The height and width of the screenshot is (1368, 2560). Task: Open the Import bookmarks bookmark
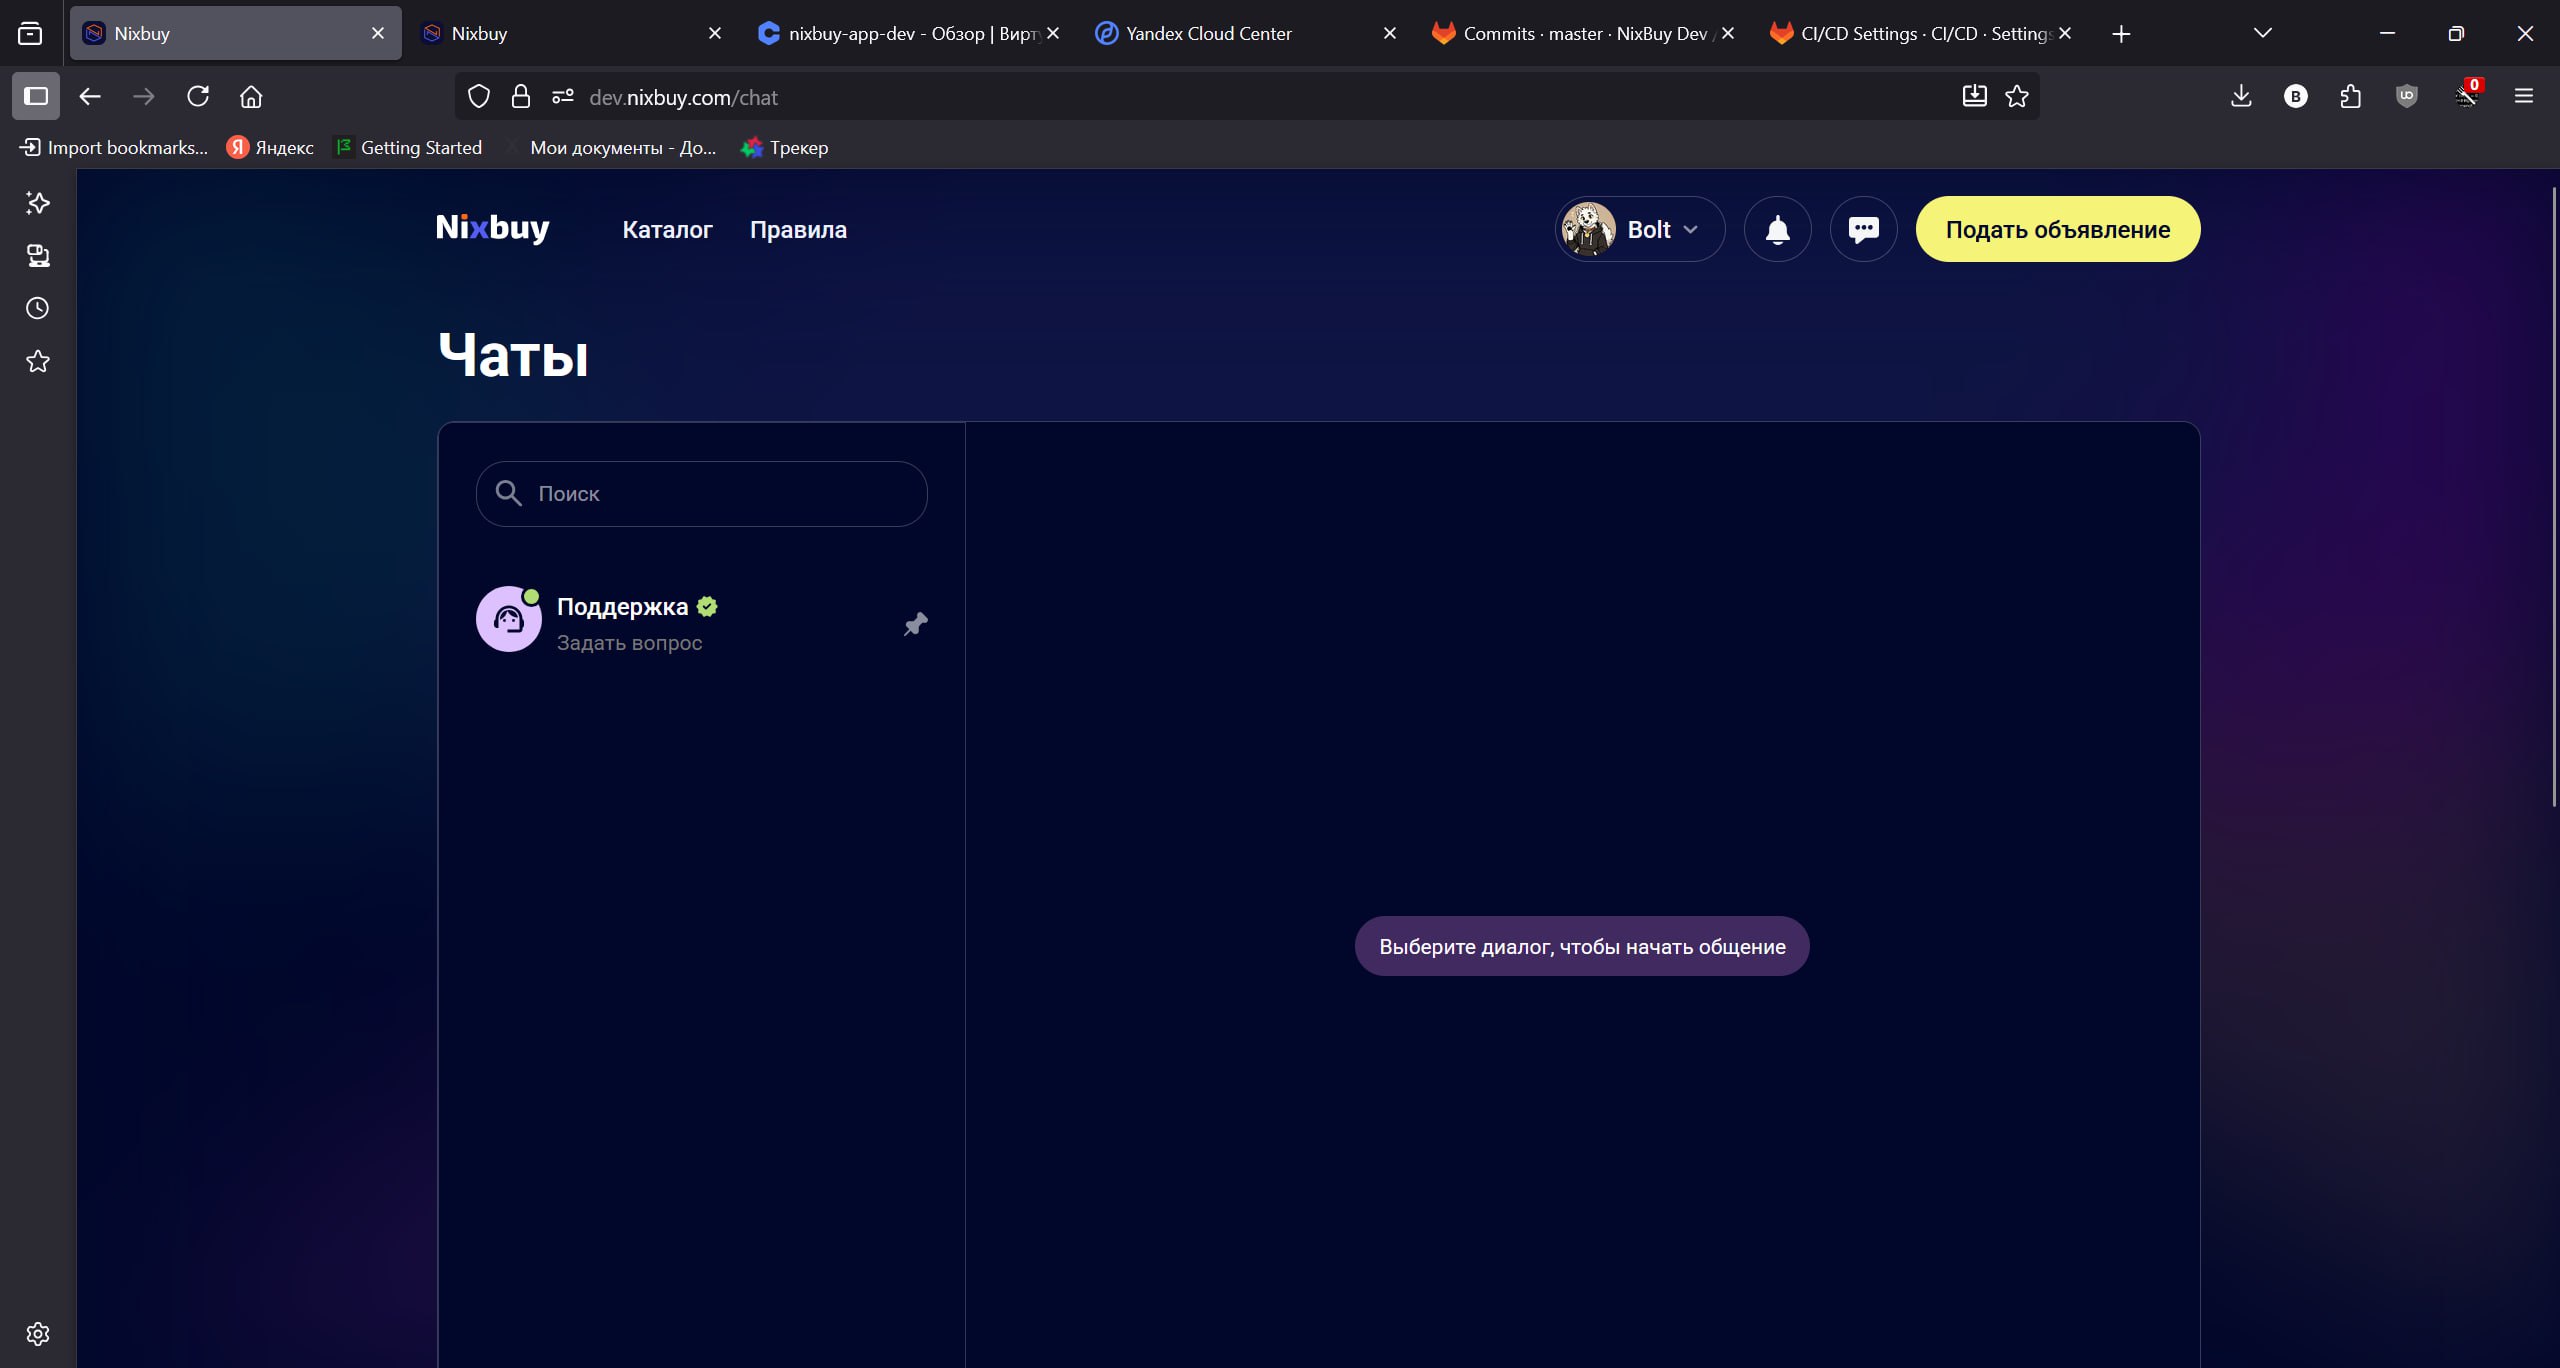[114, 147]
